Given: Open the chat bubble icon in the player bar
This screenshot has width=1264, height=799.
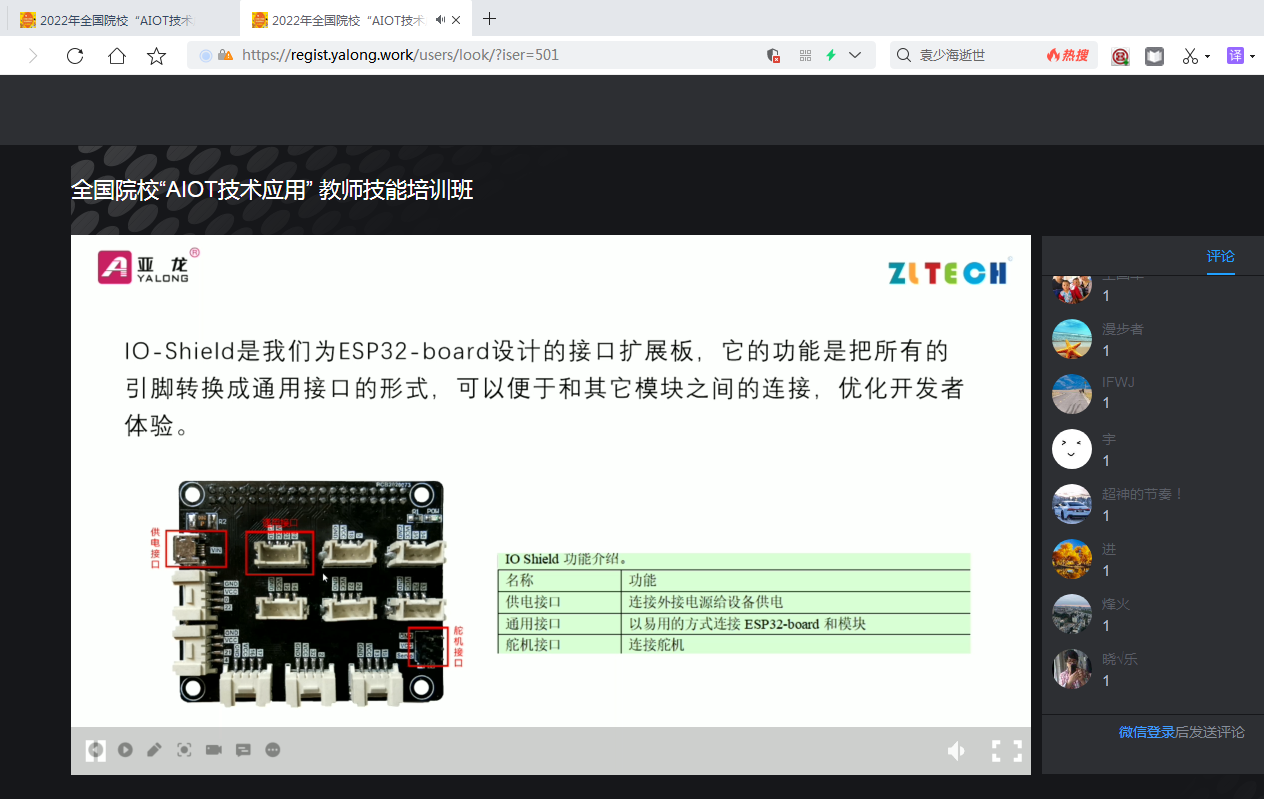Looking at the screenshot, I should point(243,750).
